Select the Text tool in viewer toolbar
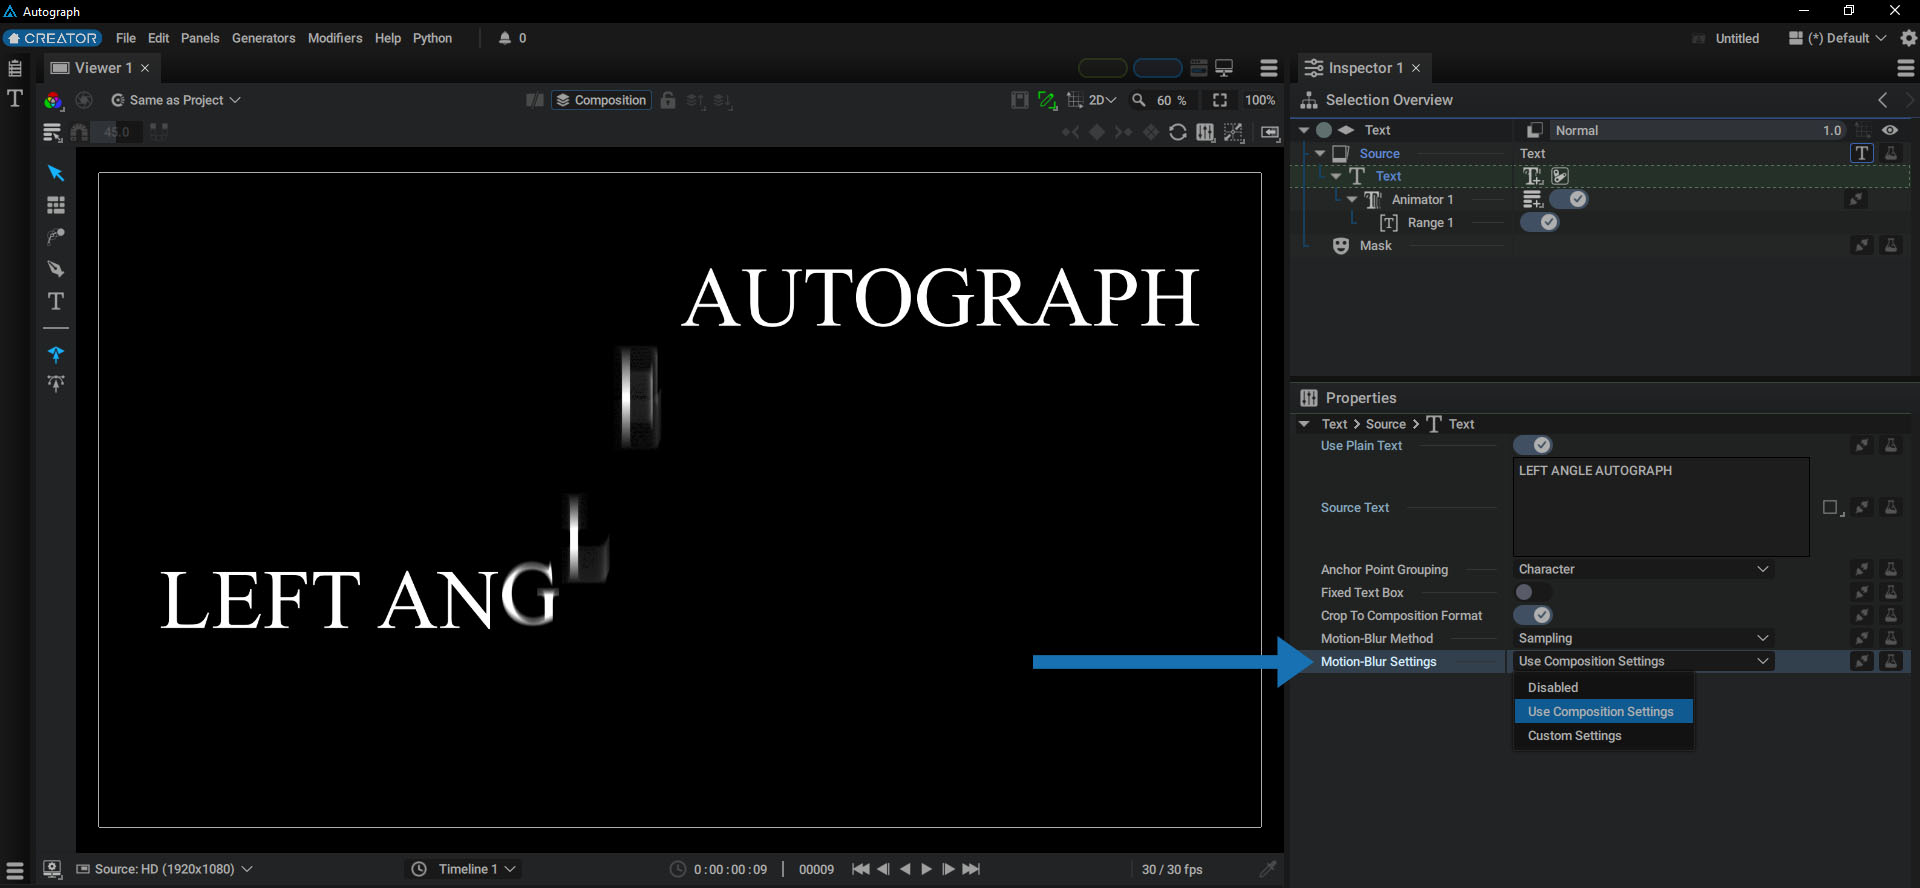Viewport: 1920px width, 888px height. click(56, 301)
